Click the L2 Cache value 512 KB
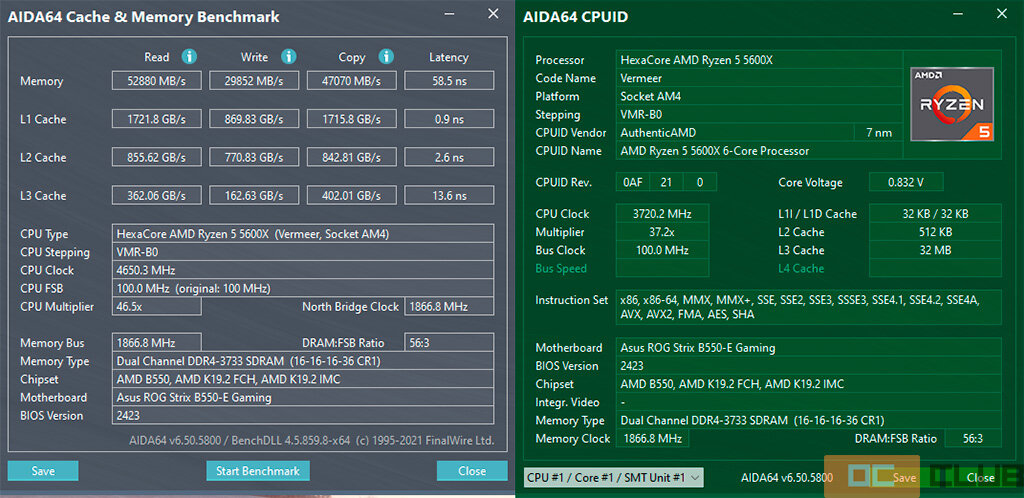The width and height of the screenshot is (1024, 498). 935,232
